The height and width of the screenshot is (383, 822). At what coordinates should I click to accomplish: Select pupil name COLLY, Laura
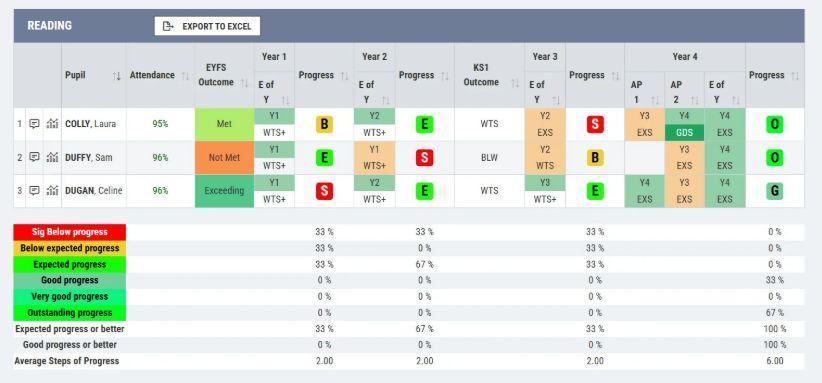coord(91,124)
